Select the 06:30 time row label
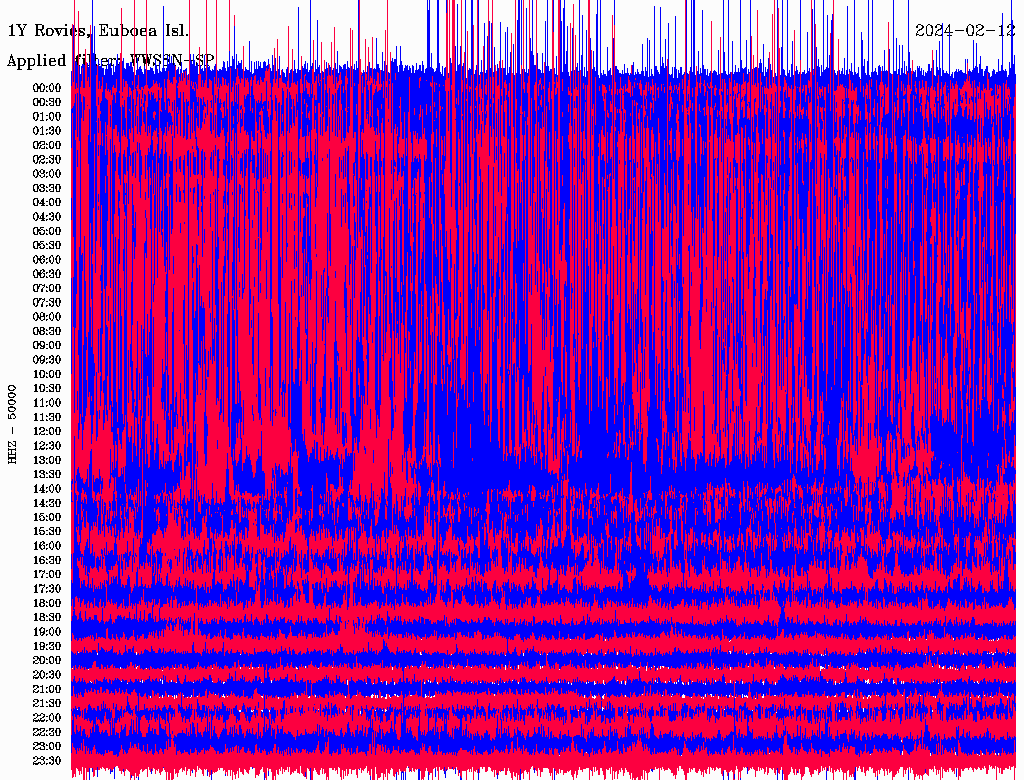 pyautogui.click(x=47, y=274)
